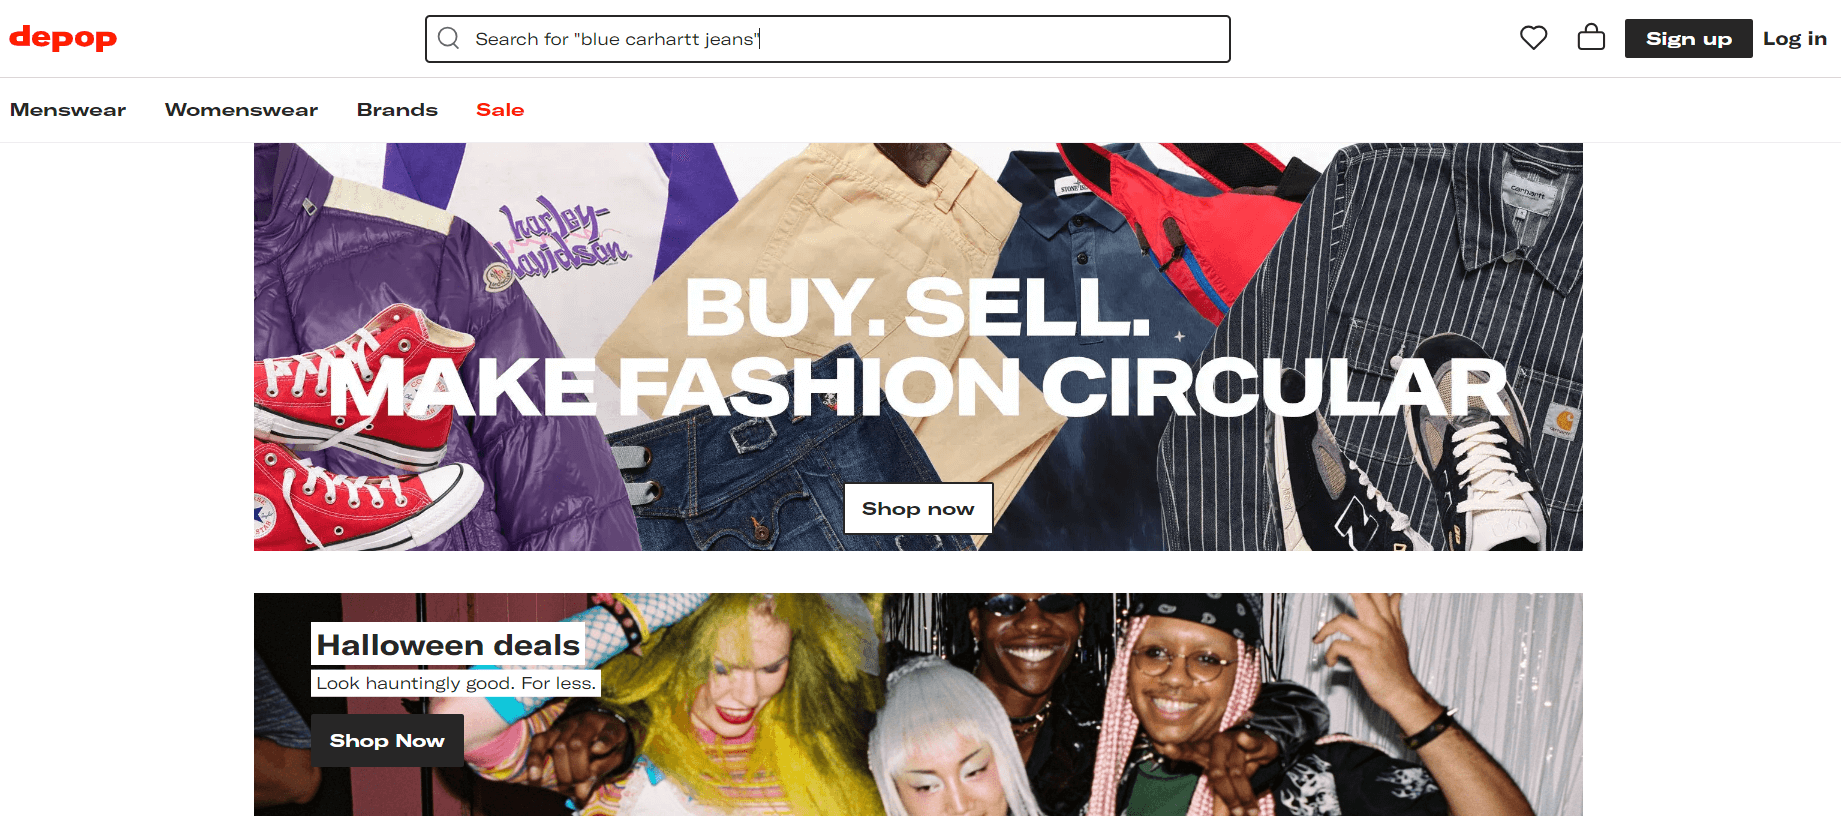
Task: Open the liked items heart icon
Action: pos(1533,38)
